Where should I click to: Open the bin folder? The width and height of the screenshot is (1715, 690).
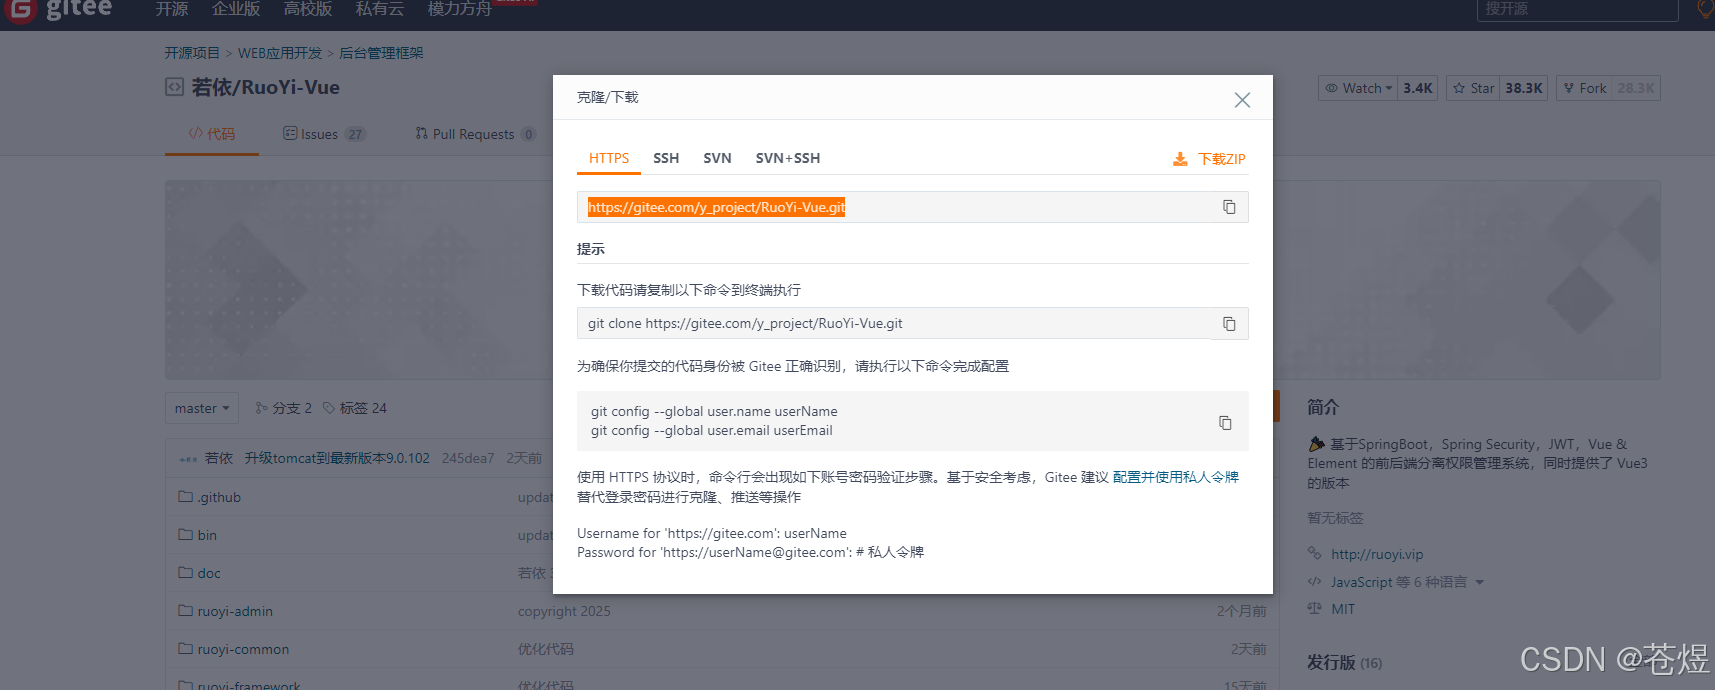(x=207, y=535)
